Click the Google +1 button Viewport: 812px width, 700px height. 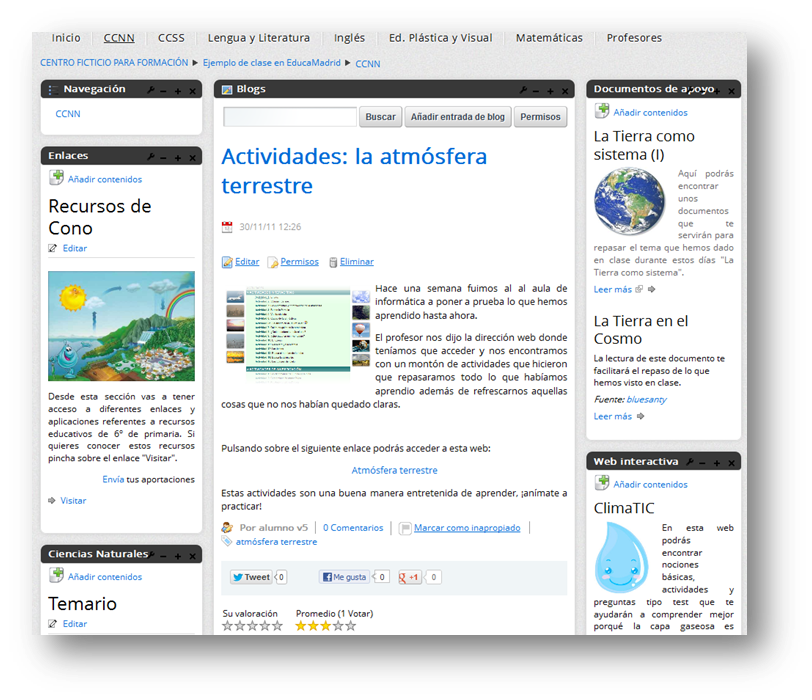410,577
